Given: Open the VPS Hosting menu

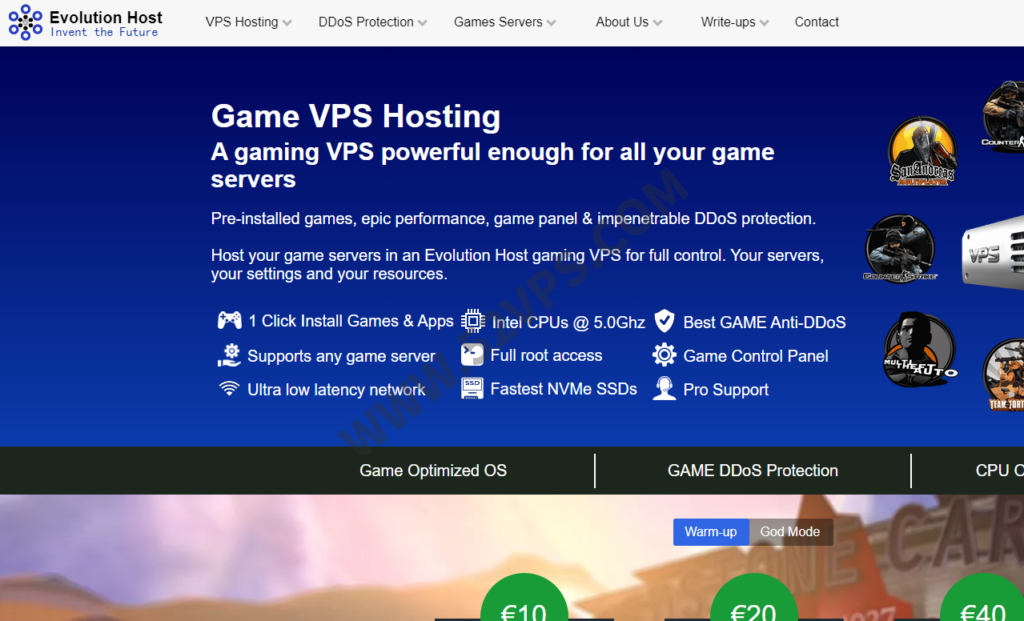Looking at the screenshot, I should [x=242, y=22].
